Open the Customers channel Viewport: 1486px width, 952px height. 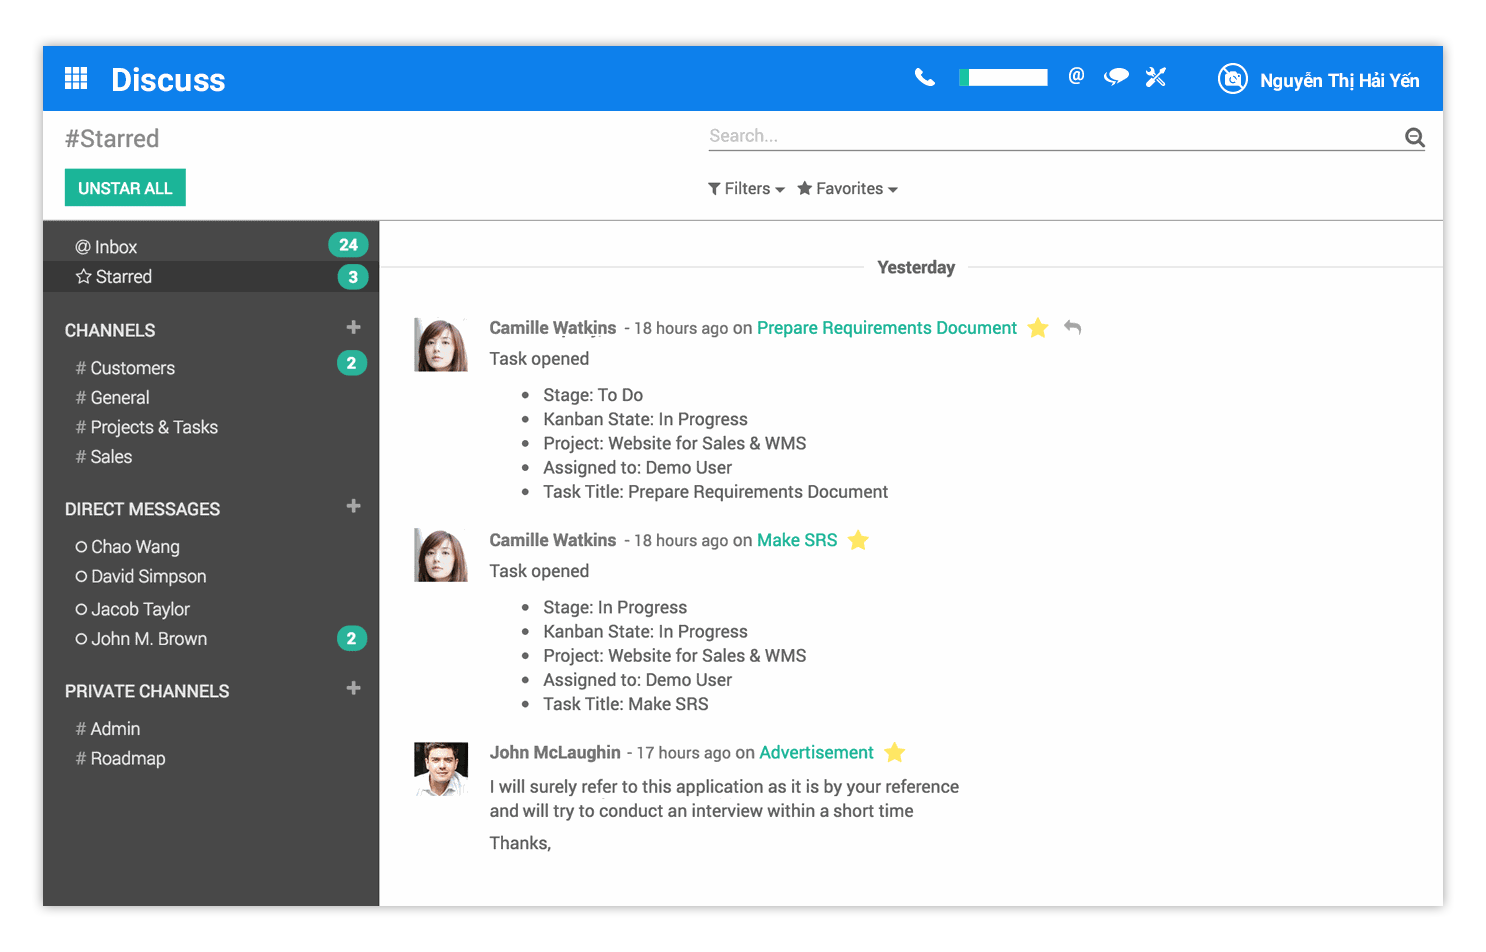[132, 368]
